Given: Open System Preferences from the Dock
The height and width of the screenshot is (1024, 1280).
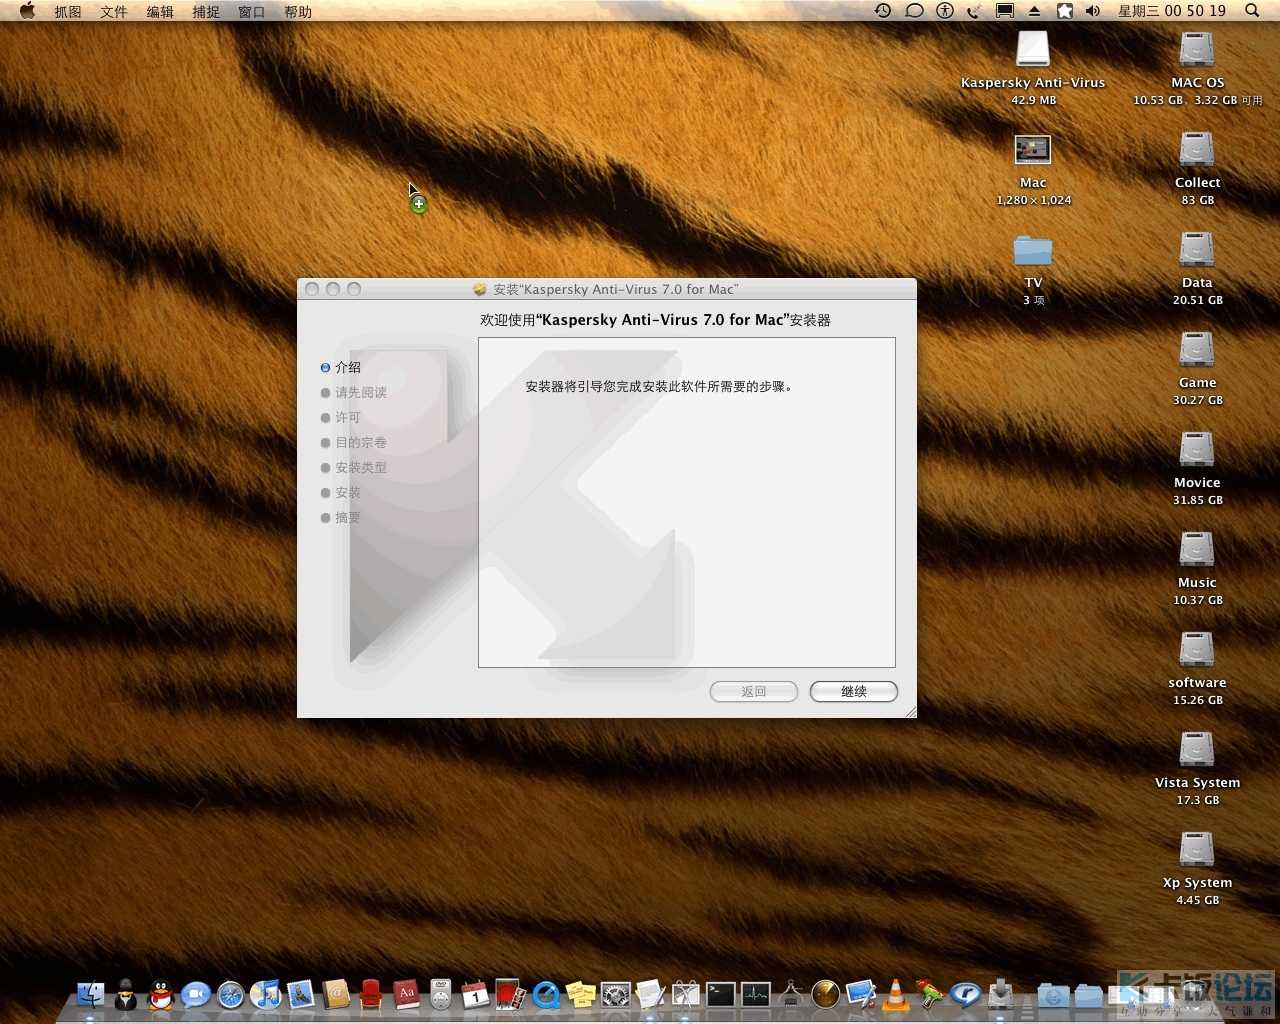Looking at the screenshot, I should coord(616,994).
